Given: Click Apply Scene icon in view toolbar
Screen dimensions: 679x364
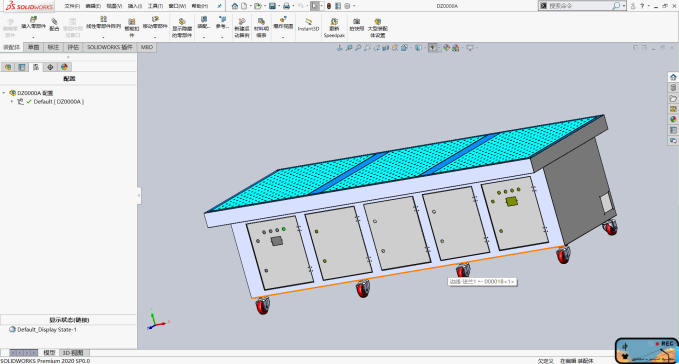Looking at the screenshot, I should point(456,48).
